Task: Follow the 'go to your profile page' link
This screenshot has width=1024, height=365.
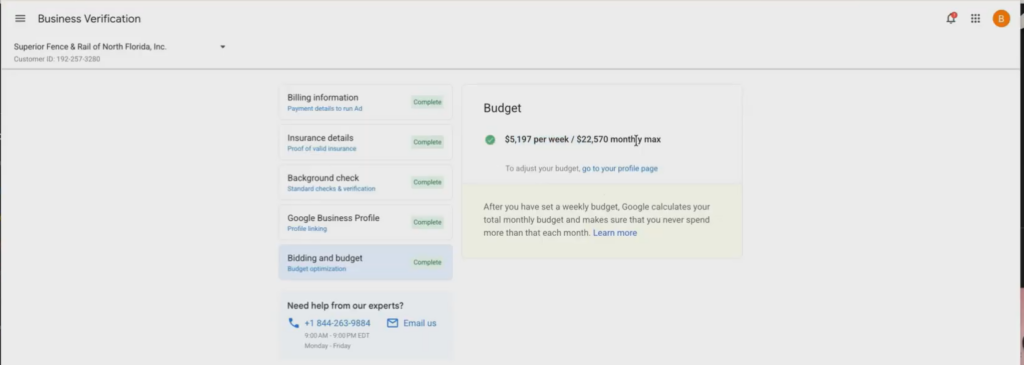Action: pos(620,168)
